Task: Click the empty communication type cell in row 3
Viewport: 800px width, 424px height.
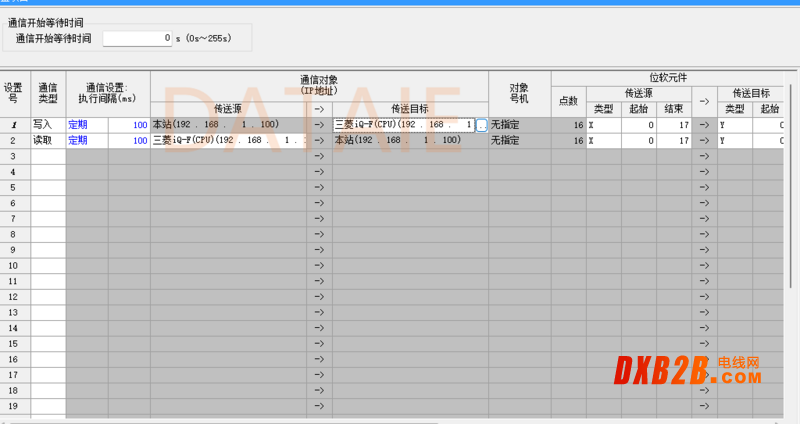Action: 48,156
